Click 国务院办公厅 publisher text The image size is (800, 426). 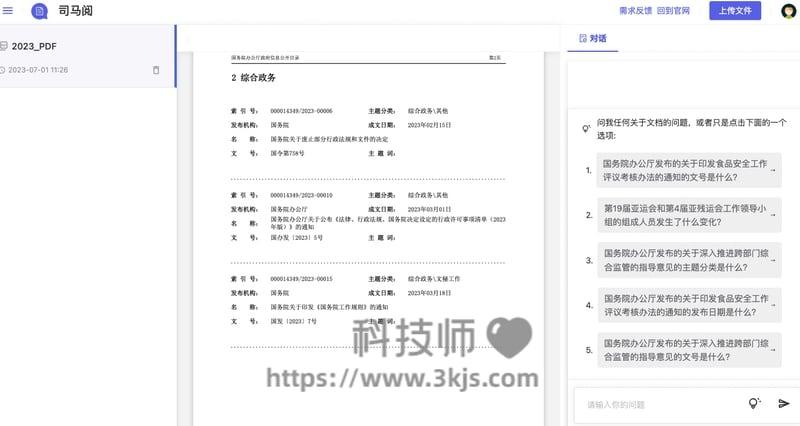tap(289, 209)
